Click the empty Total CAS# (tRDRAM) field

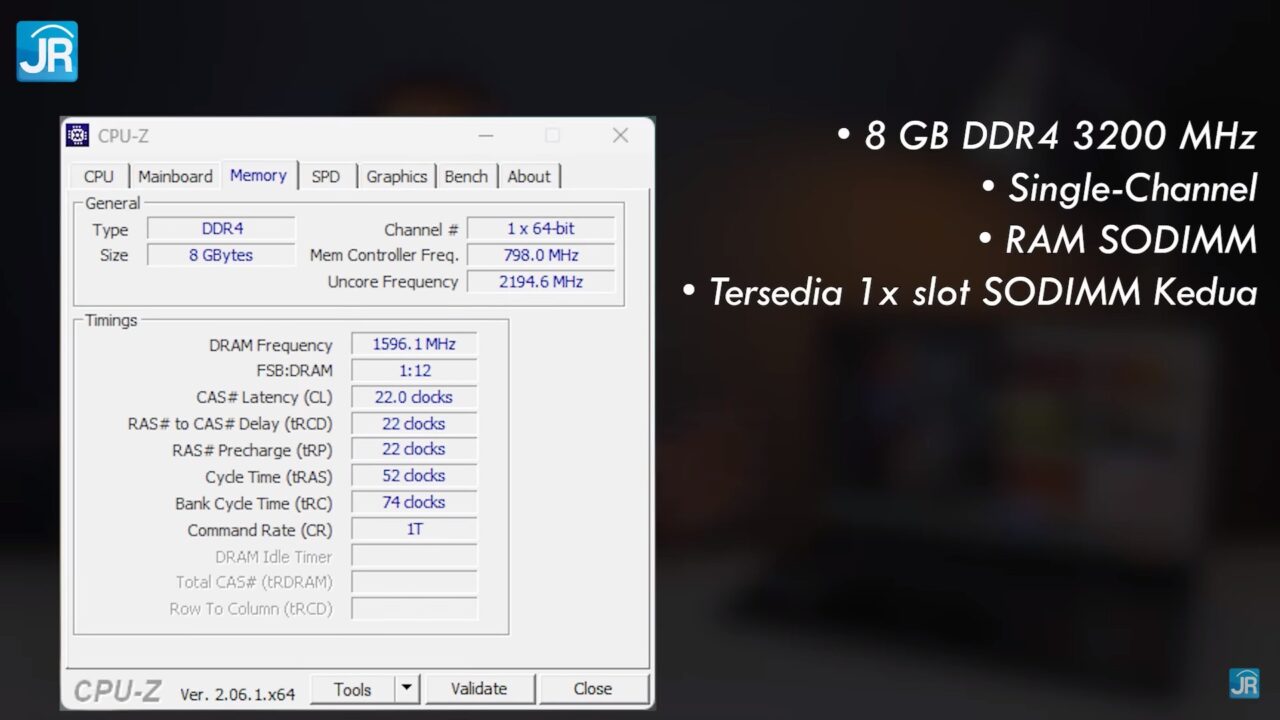pos(414,582)
